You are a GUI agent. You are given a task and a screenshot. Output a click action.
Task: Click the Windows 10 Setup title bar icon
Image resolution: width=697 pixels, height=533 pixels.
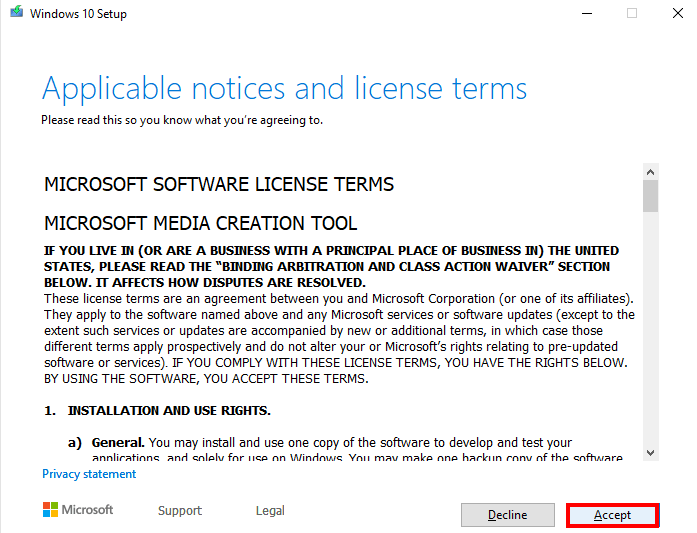click(16, 12)
